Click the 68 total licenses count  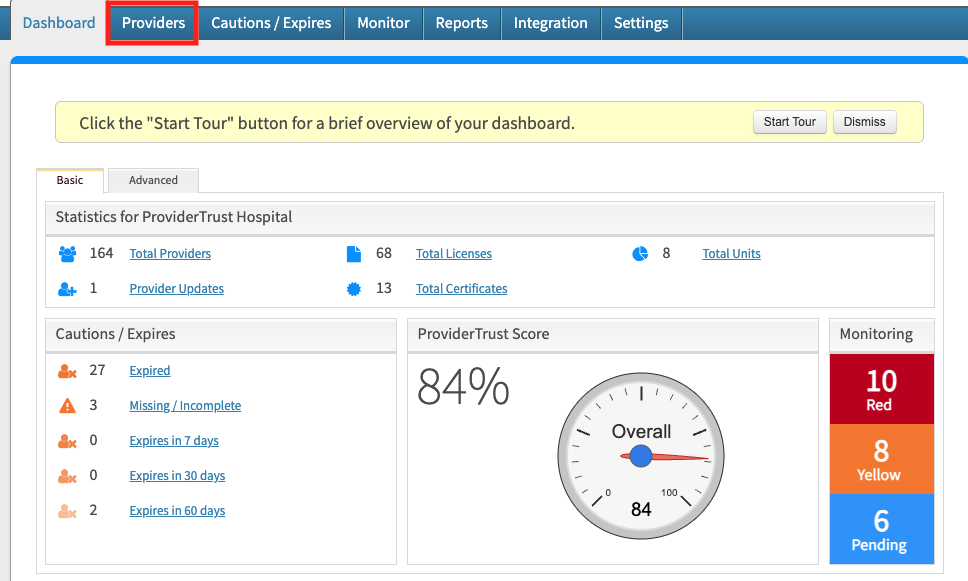tap(384, 254)
